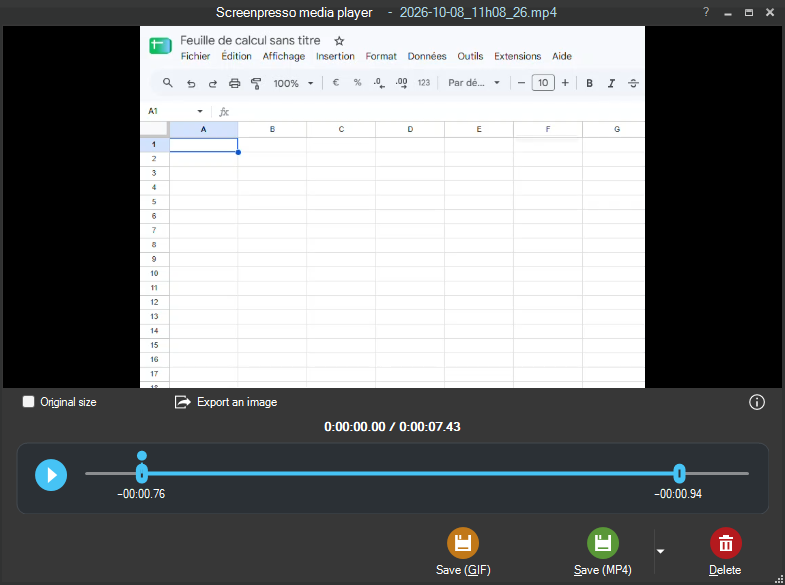Click the selected cell A1

203,145
